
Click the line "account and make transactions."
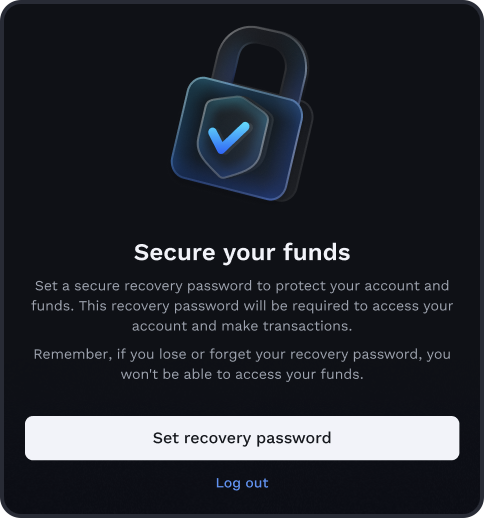(242, 326)
